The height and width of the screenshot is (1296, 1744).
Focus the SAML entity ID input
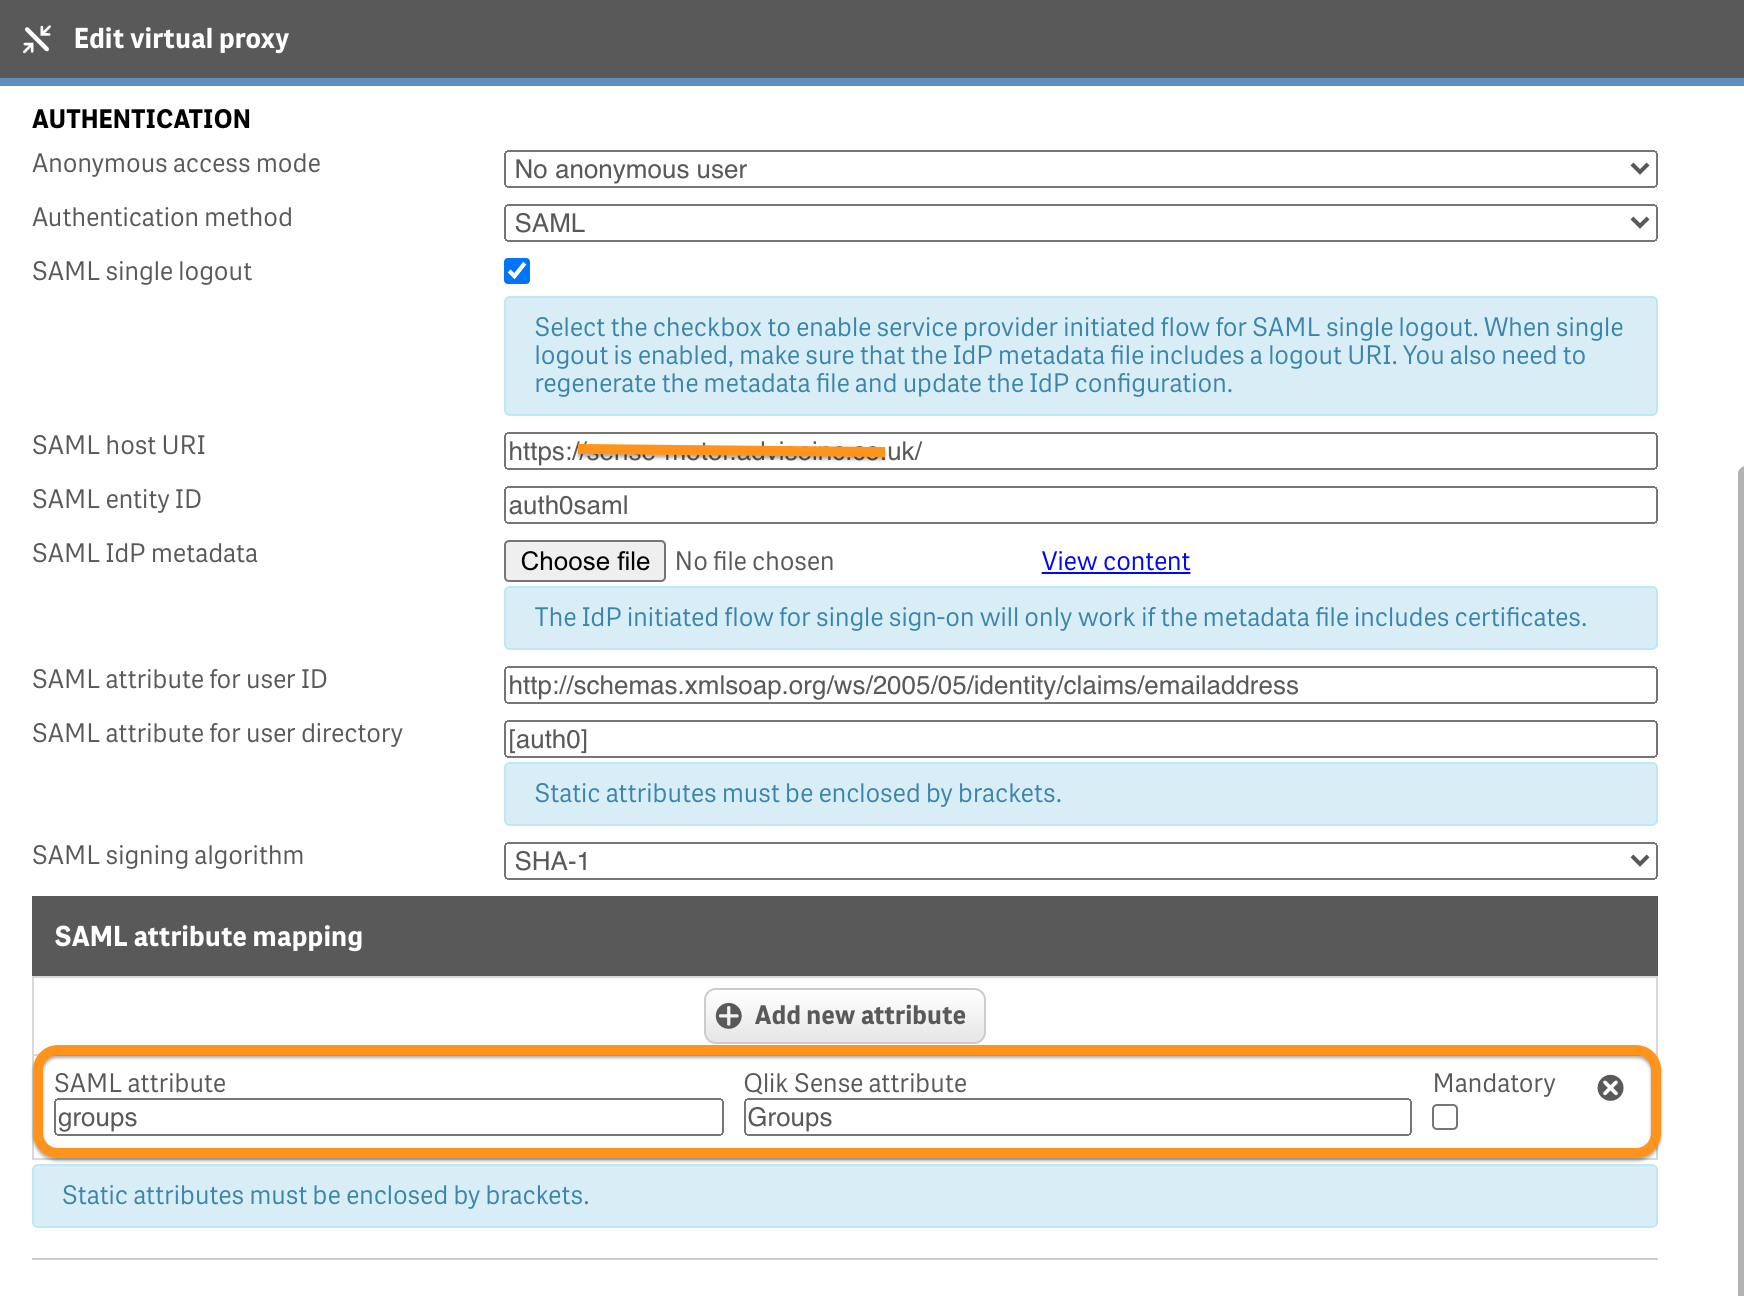(x=1080, y=505)
